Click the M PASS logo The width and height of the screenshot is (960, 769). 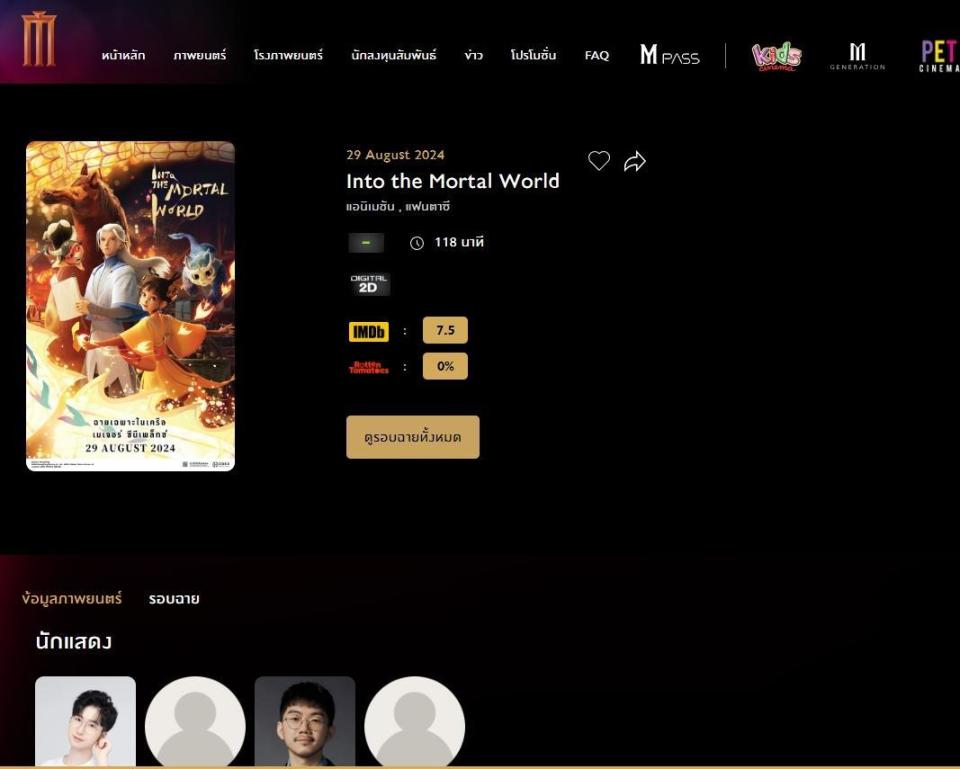click(668, 57)
